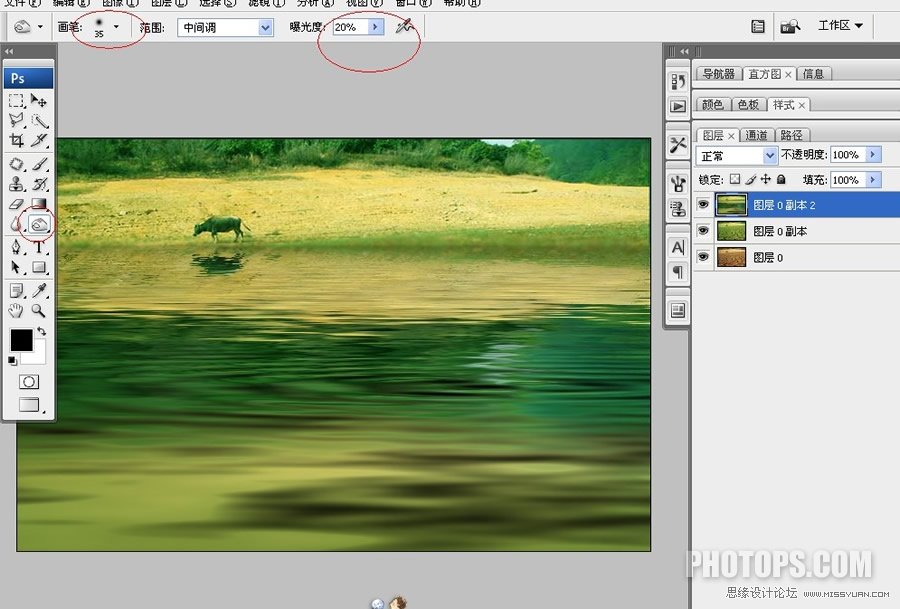Select the Quick Selection wand tool
This screenshot has height=609, width=900.
coord(38,121)
